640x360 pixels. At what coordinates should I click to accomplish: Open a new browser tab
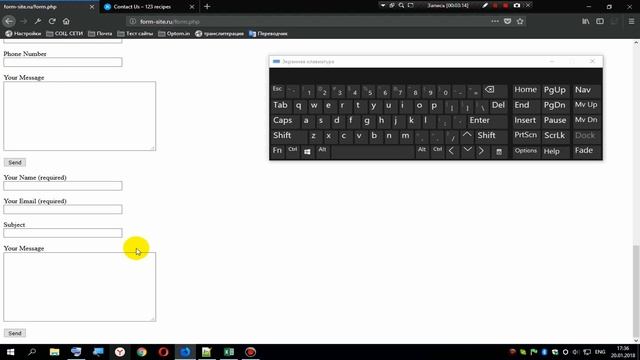click(207, 7)
